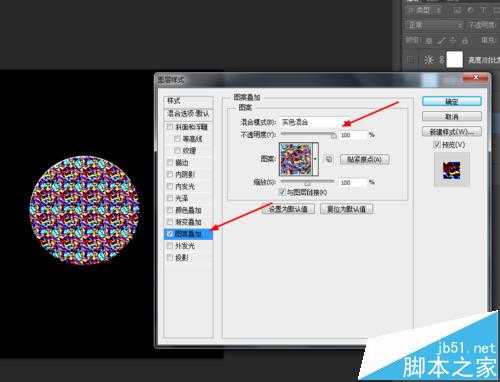This screenshot has height=382, width=500.
Task: Select the 亮度/对比度 layer name
Action: point(484,60)
